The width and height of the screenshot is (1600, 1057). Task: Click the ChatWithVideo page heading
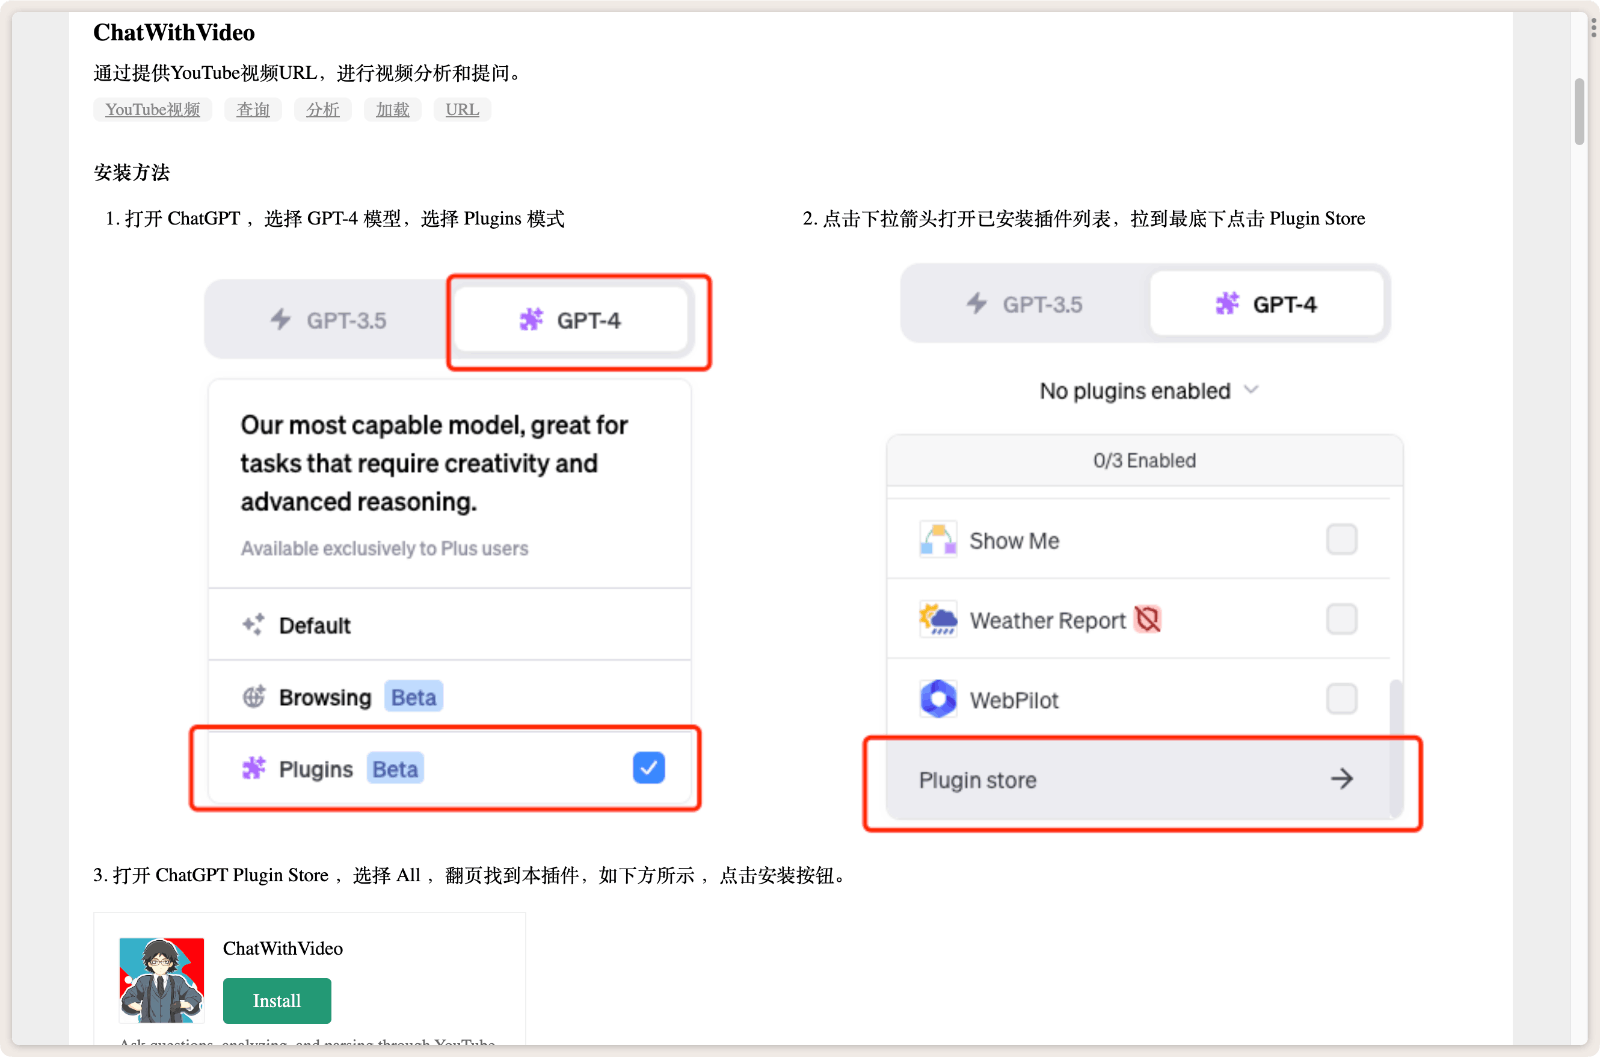(x=174, y=33)
